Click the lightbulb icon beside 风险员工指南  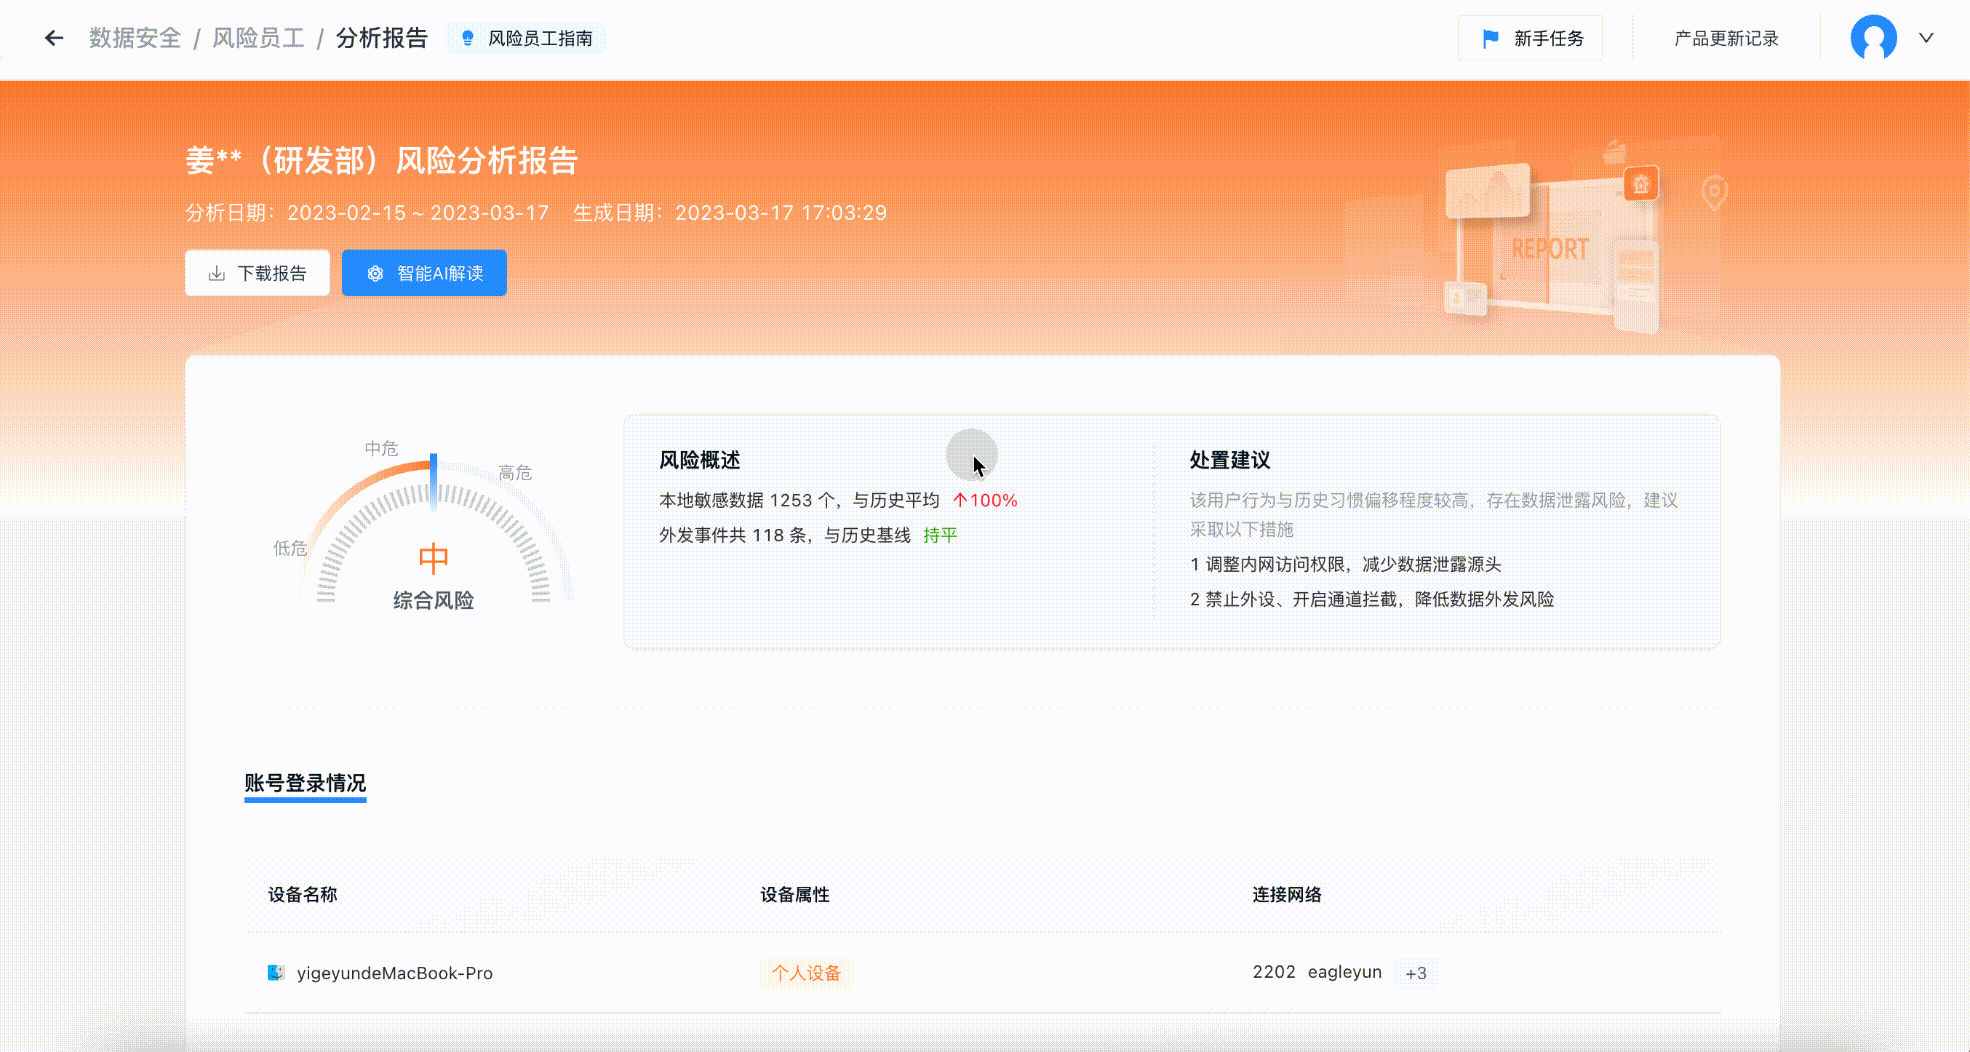pos(467,38)
